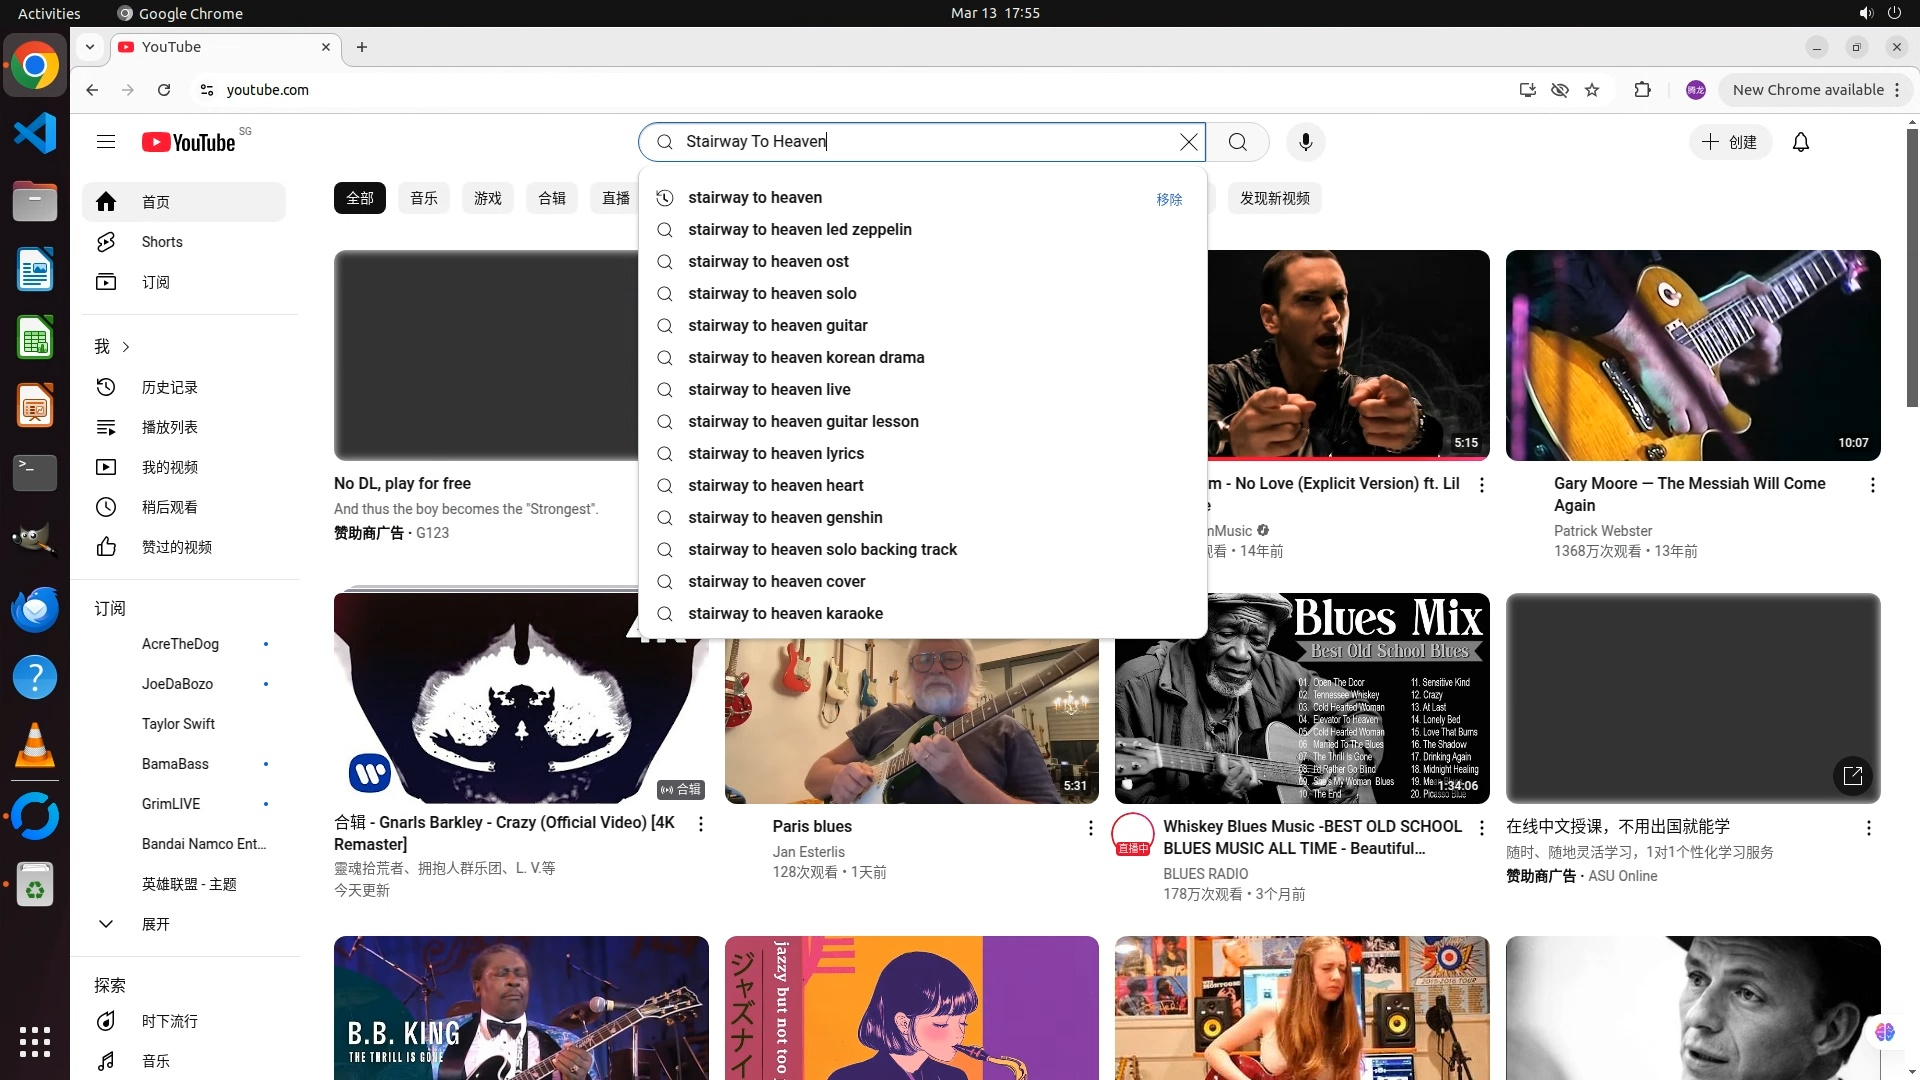Toggle system volume in the top bar

coord(1865,13)
